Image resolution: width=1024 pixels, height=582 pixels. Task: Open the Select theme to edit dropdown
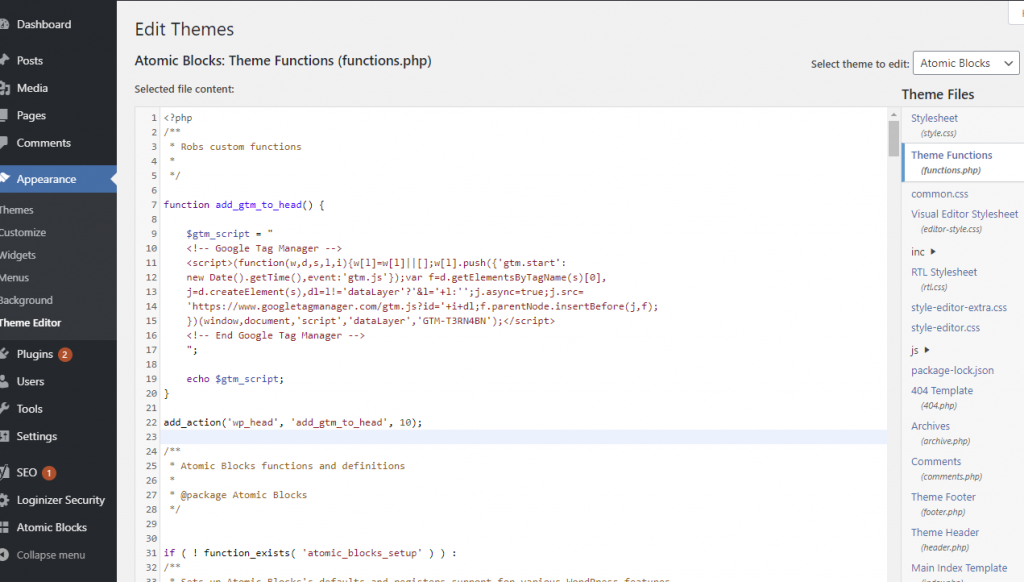[965, 63]
